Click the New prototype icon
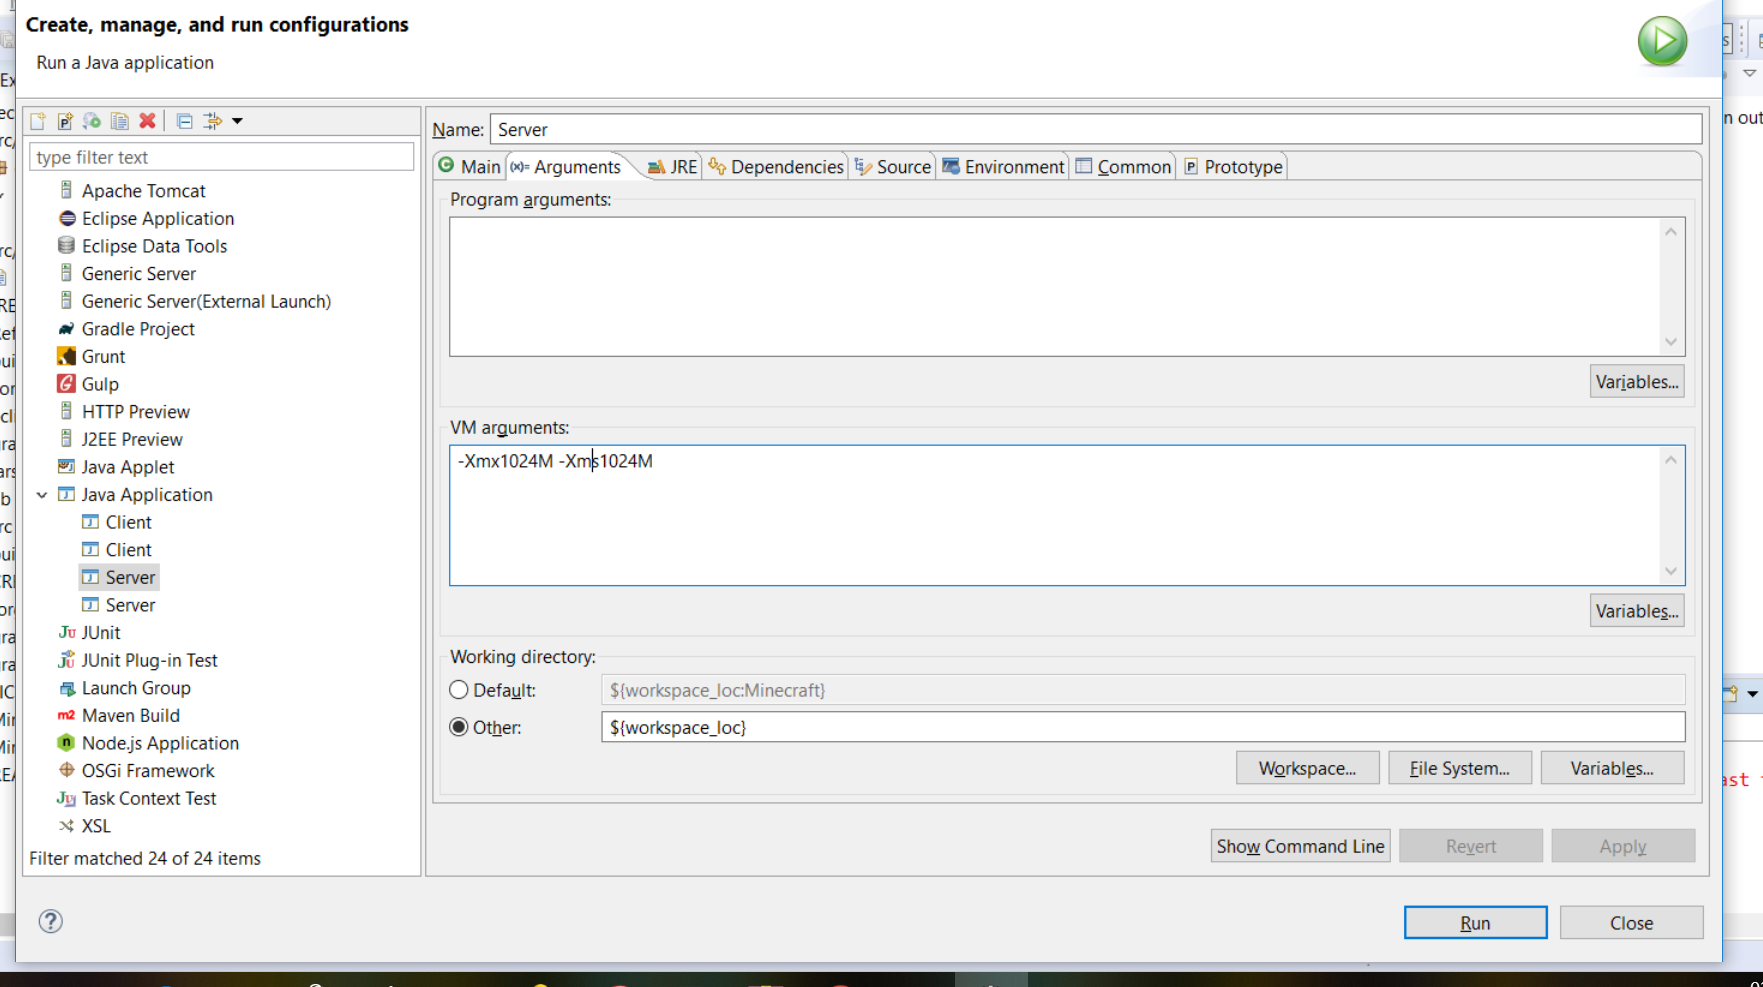This screenshot has width=1763, height=987. (65, 121)
